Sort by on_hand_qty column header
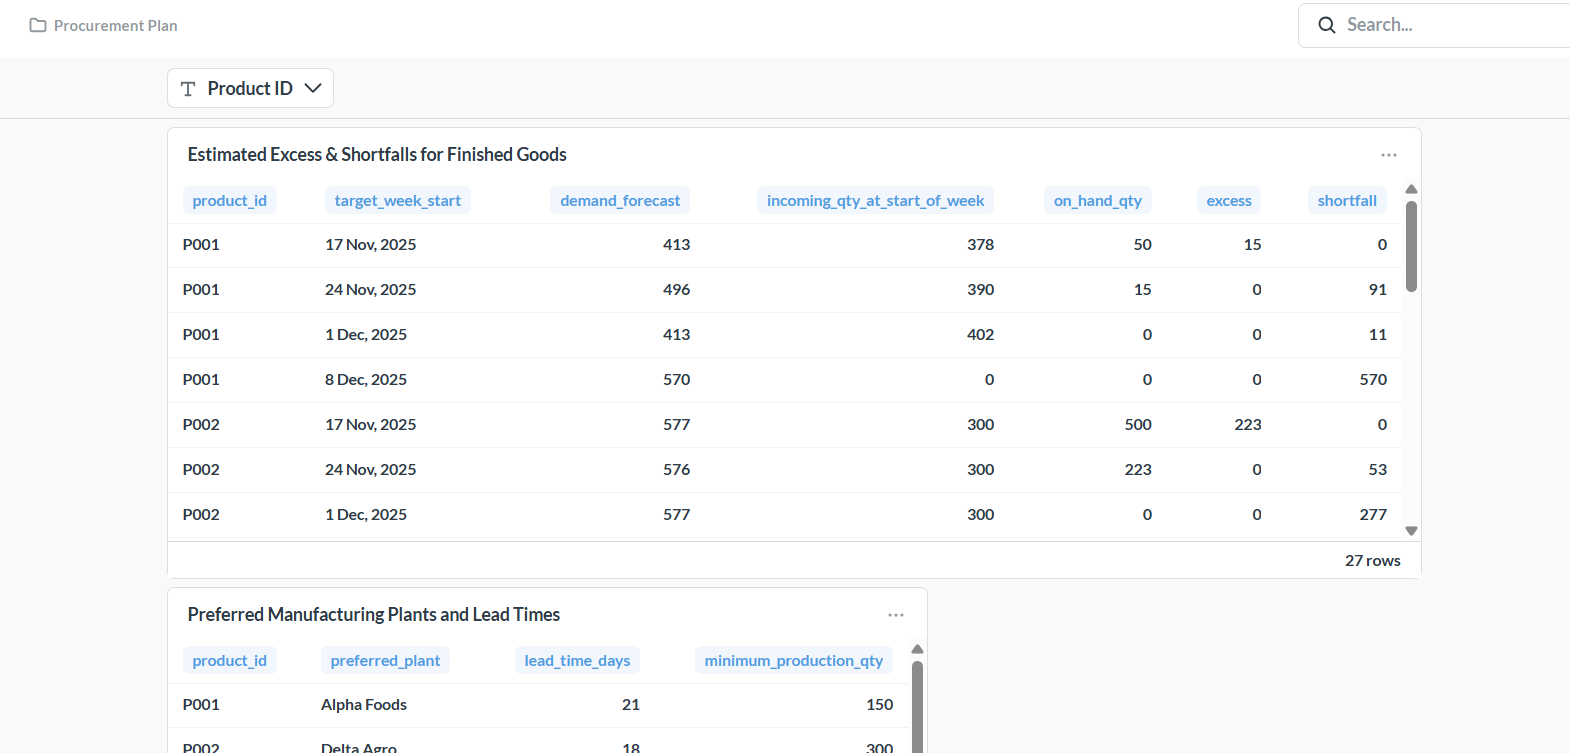 pos(1098,200)
